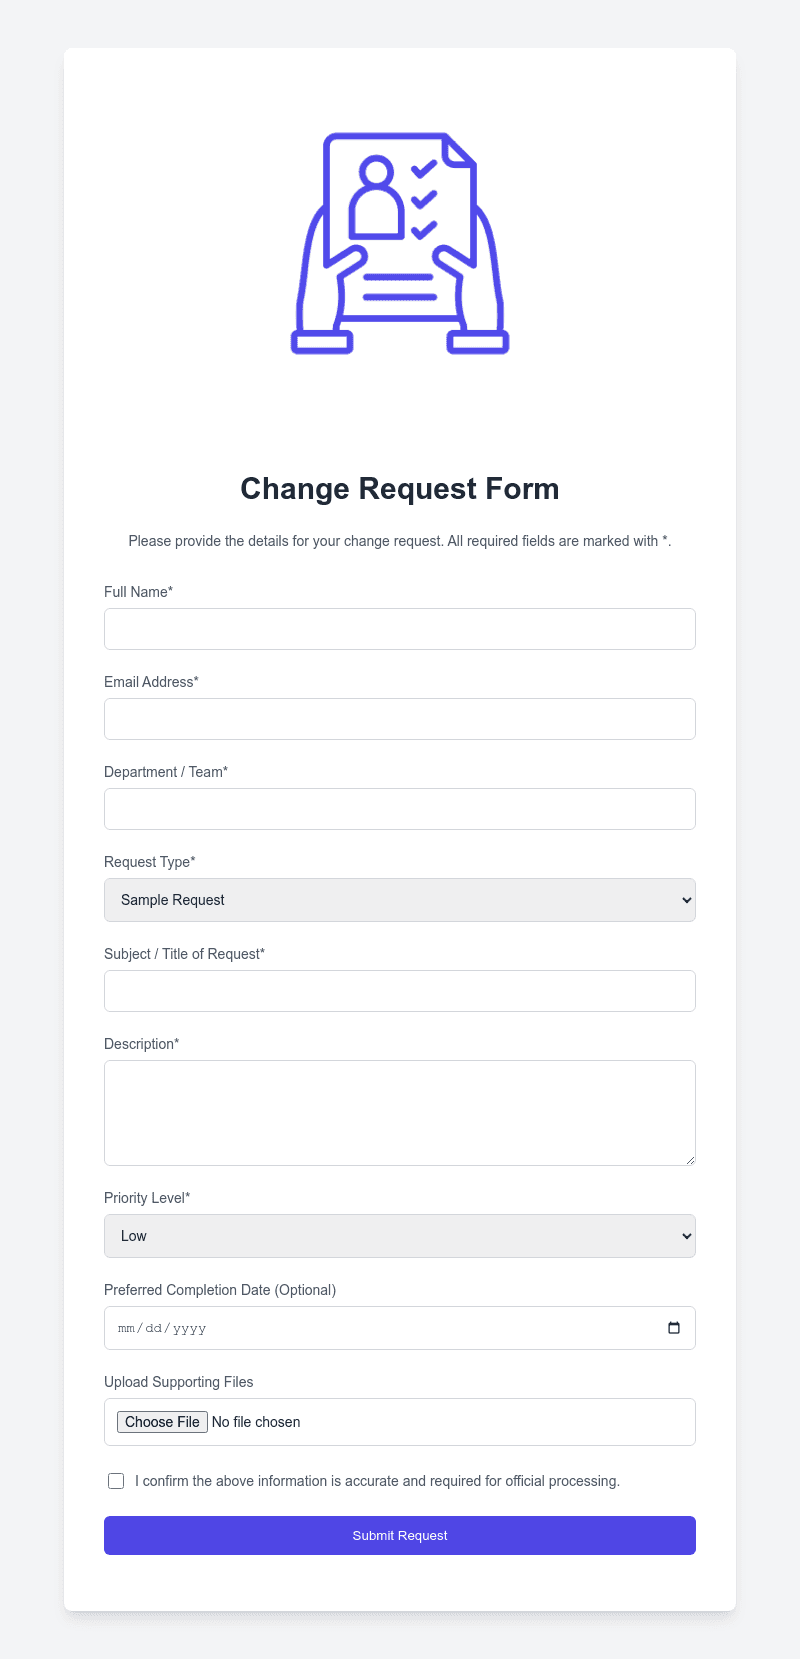
Task: Click the Choose File button for supporting files
Action: click(161, 1421)
